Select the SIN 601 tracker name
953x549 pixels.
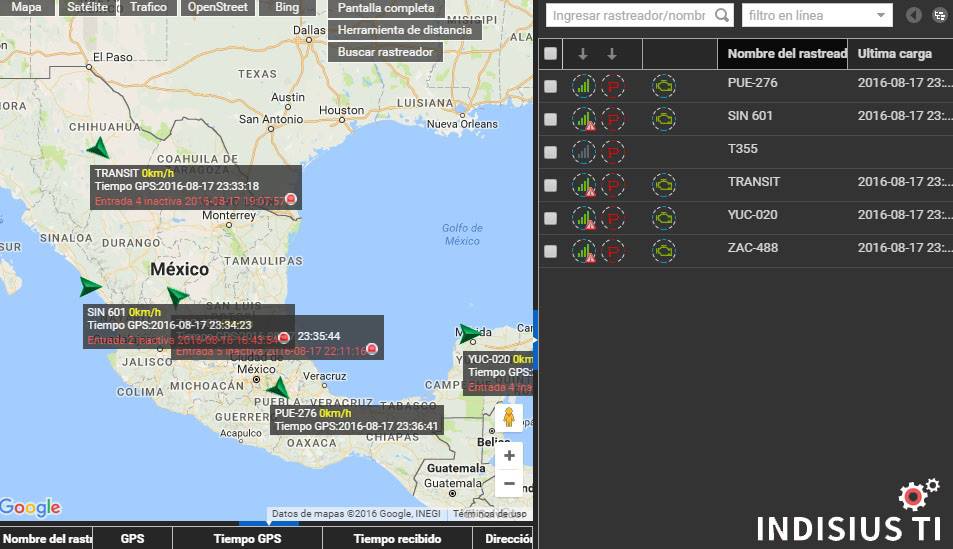(750, 116)
